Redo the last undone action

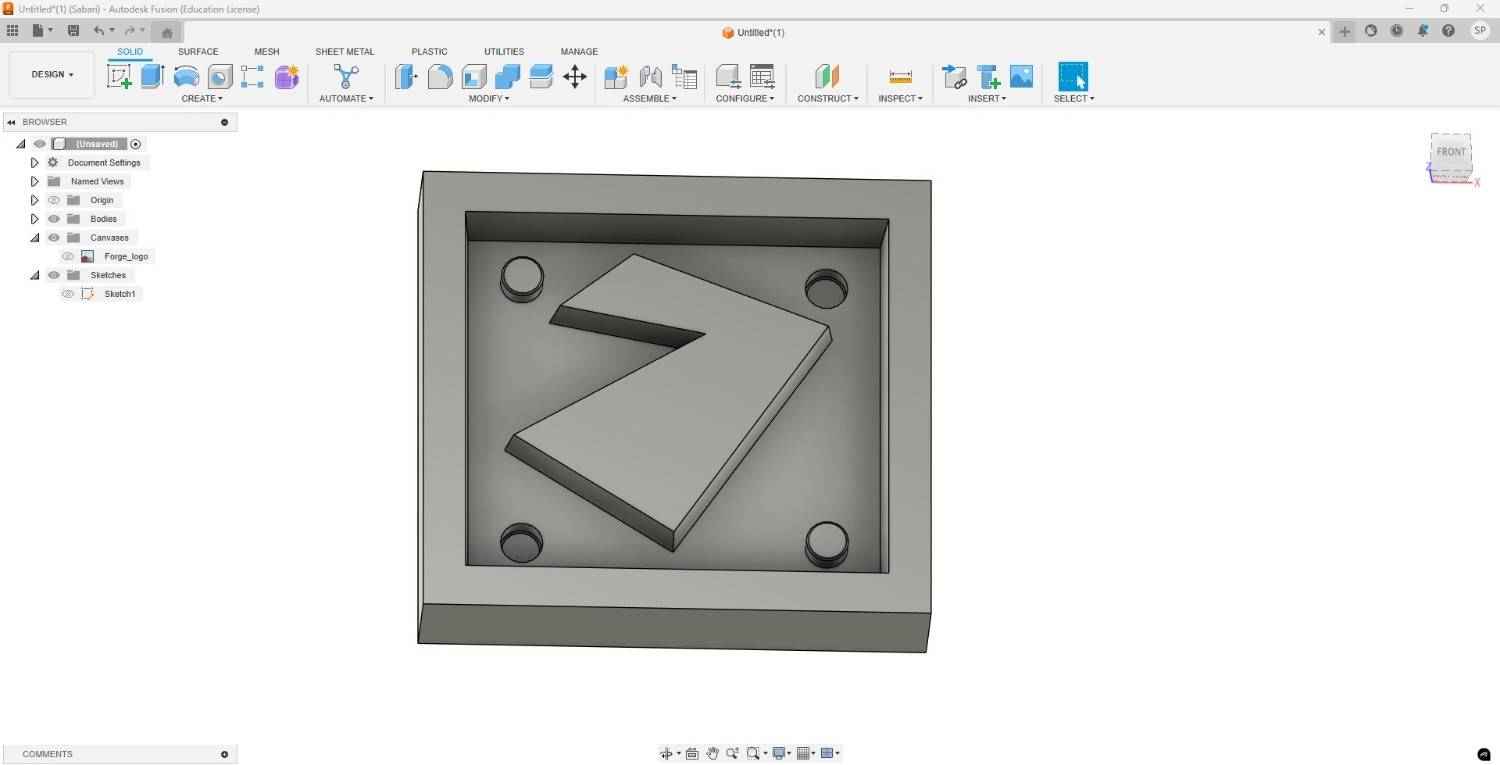[x=129, y=31]
